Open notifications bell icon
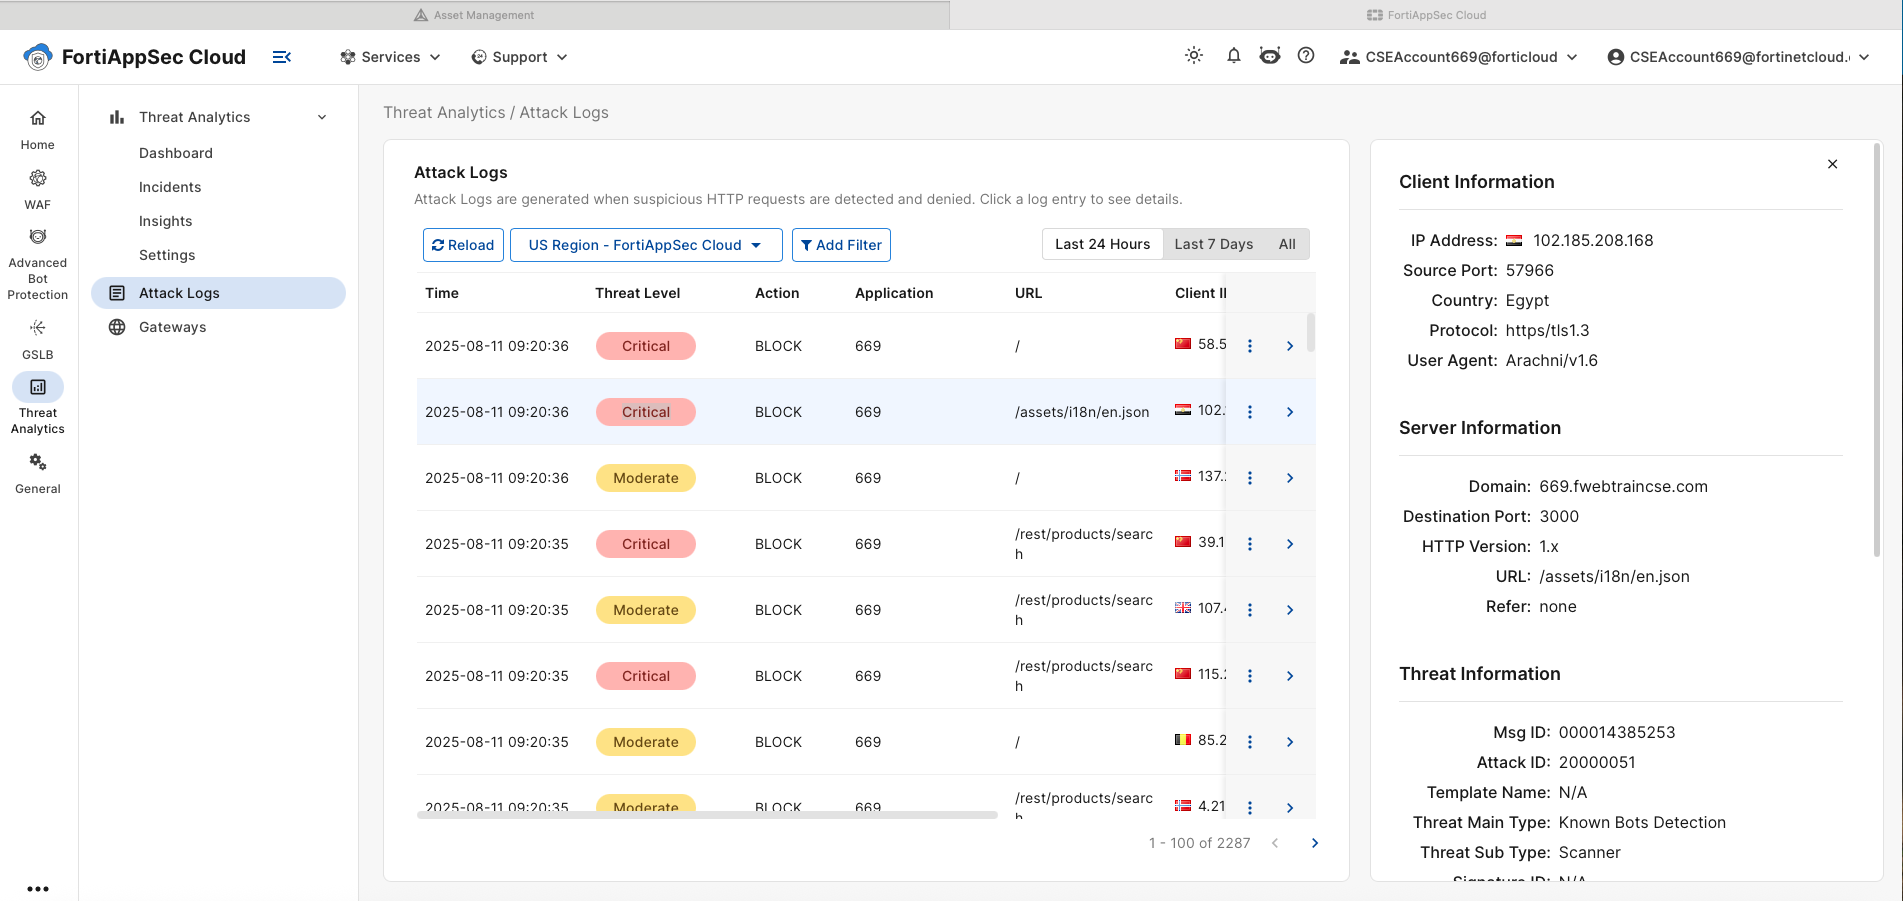The height and width of the screenshot is (901, 1903). tap(1234, 56)
